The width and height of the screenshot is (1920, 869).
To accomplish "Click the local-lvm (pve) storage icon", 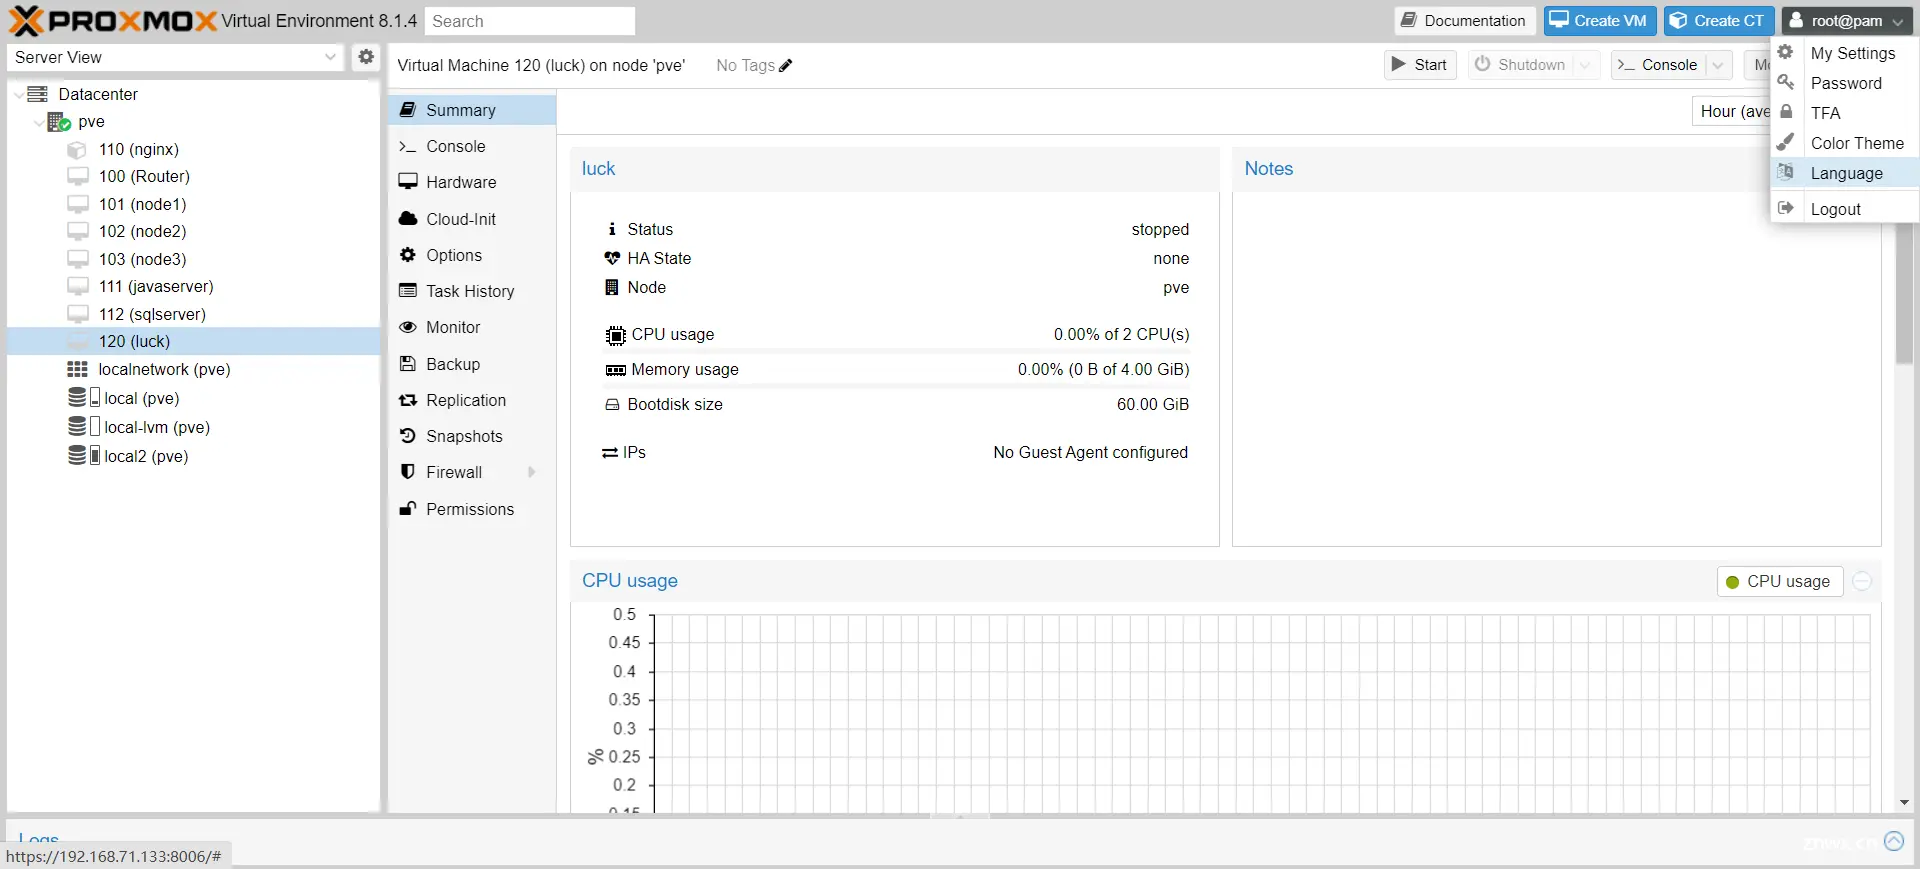I will click(x=83, y=427).
